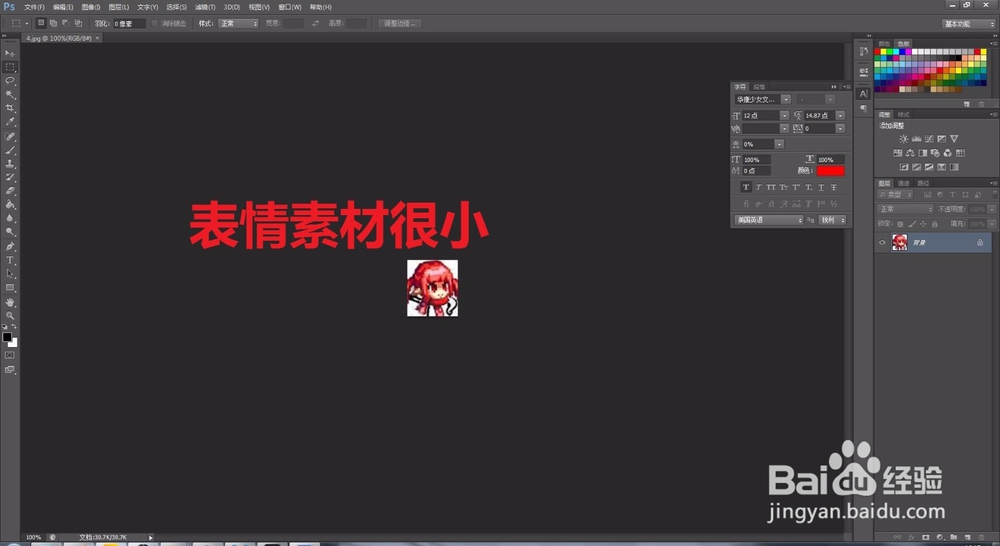The height and width of the screenshot is (546, 1000).
Task: Click the red text color swatch
Action: click(x=830, y=171)
